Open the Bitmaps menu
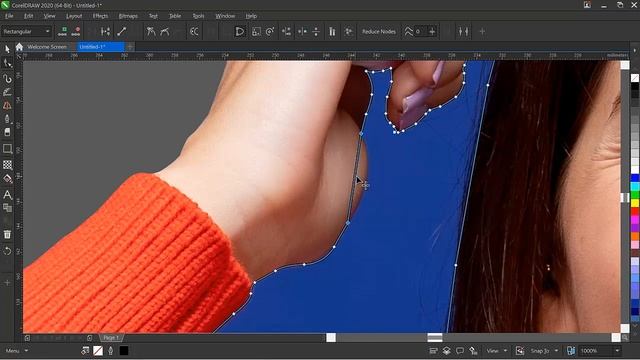The image size is (640, 360). coord(128,16)
